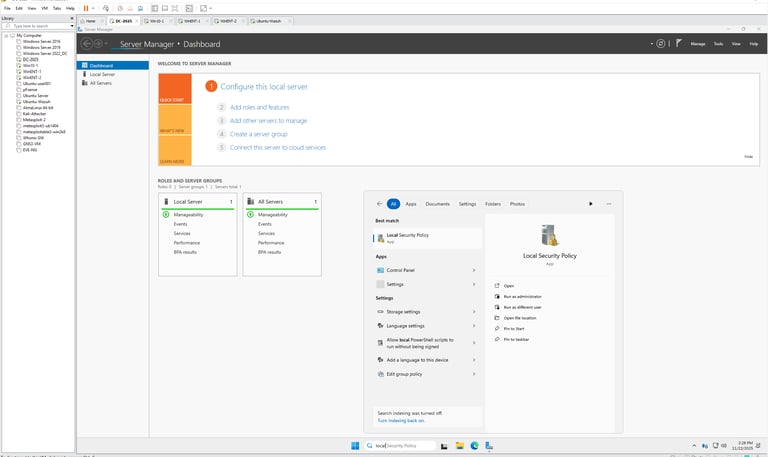Select the Local Security Policy best match
This screenshot has height=457, width=768.
(427, 238)
